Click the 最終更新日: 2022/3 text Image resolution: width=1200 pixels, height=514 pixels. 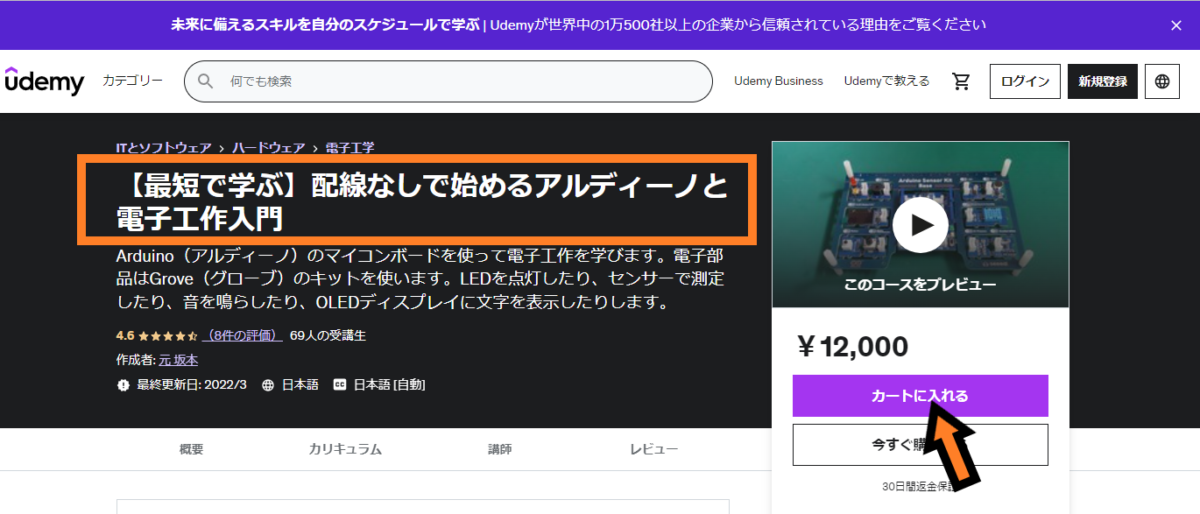pos(192,385)
